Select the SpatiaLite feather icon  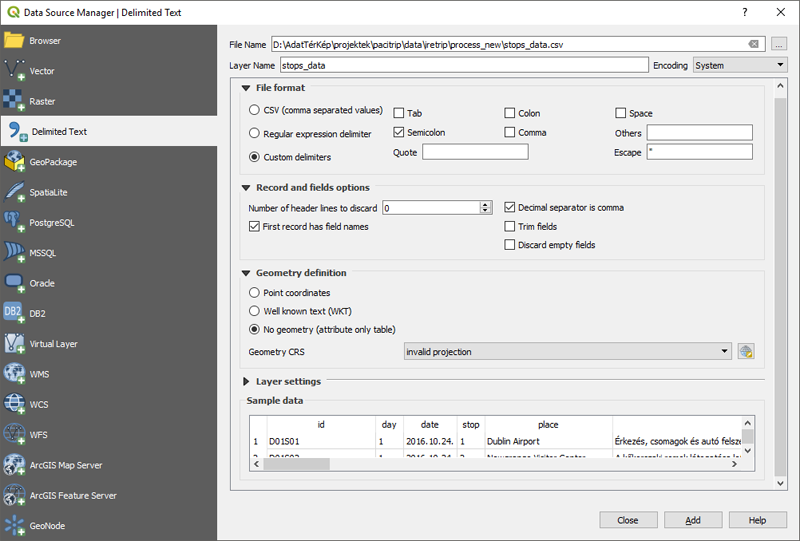[x=14, y=192]
